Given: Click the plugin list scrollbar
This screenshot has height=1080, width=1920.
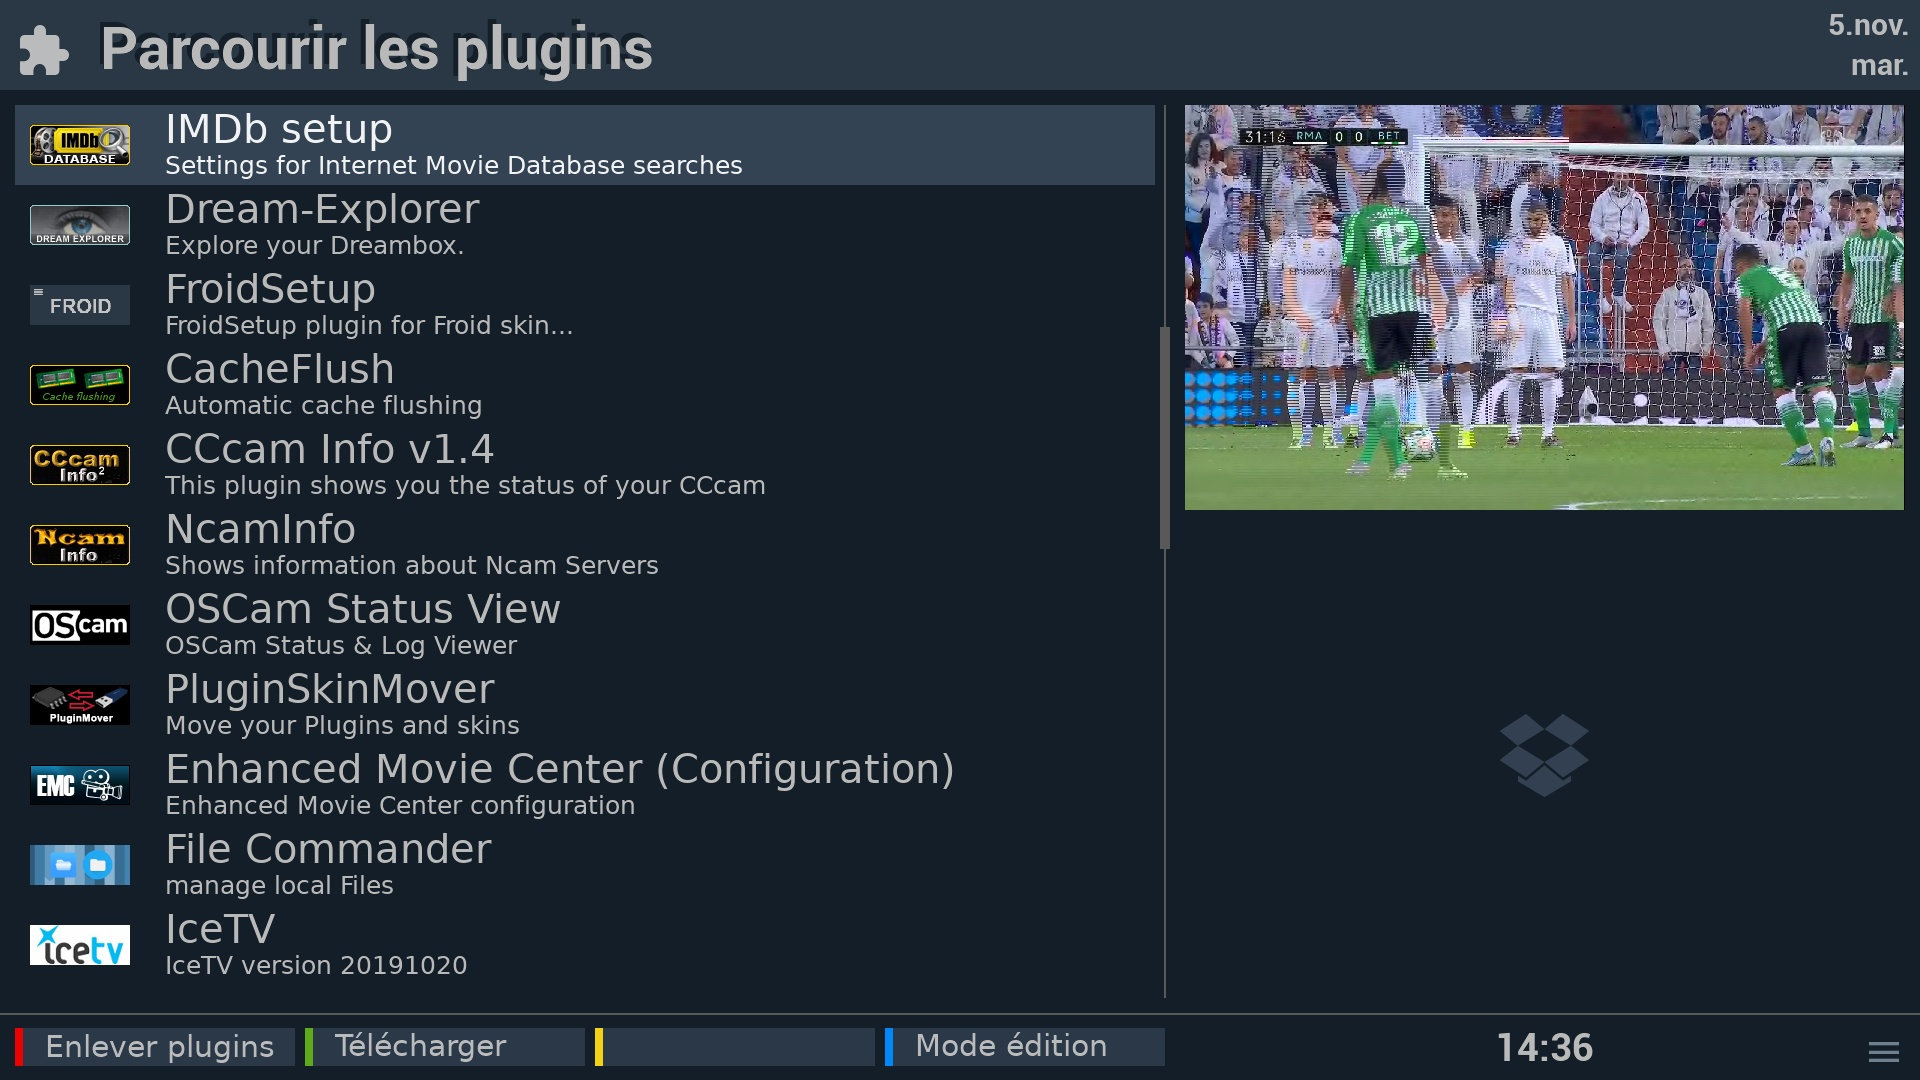Looking at the screenshot, I should pos(1164,438).
